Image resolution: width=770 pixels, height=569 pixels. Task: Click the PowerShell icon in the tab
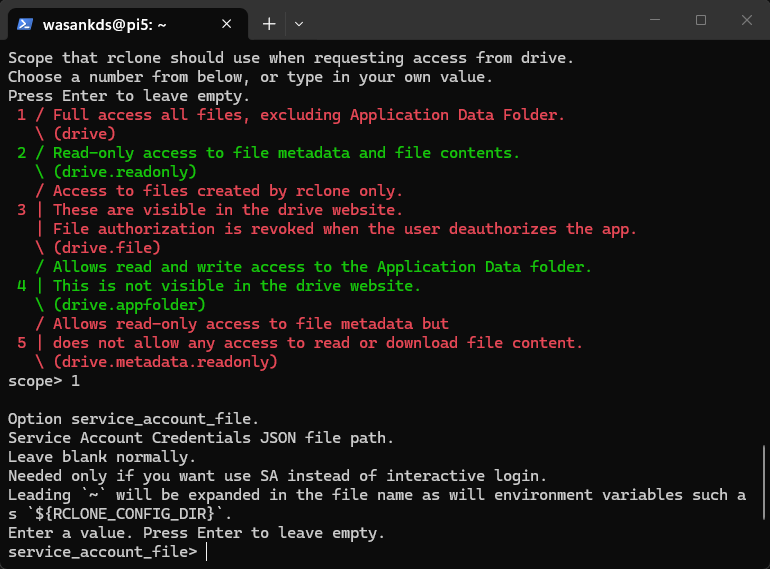(x=25, y=24)
